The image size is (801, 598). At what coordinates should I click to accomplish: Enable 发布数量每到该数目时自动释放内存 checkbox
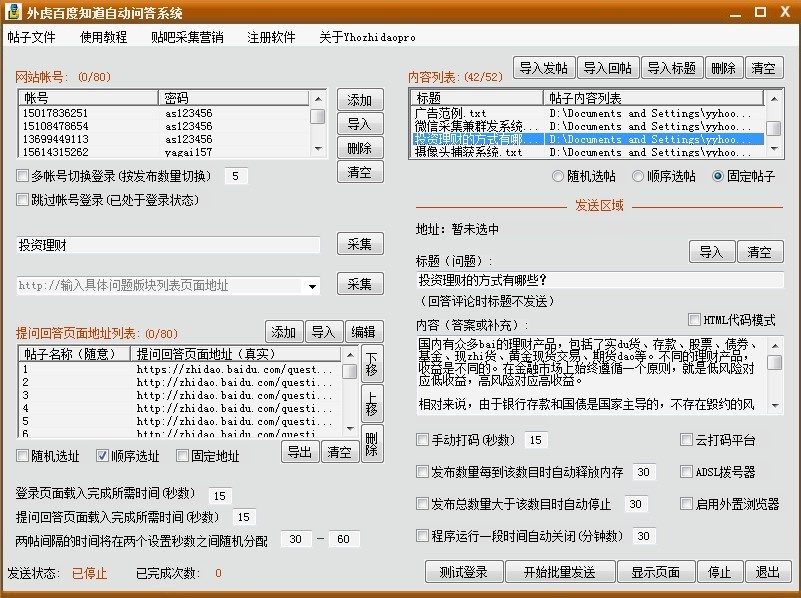tap(422, 472)
